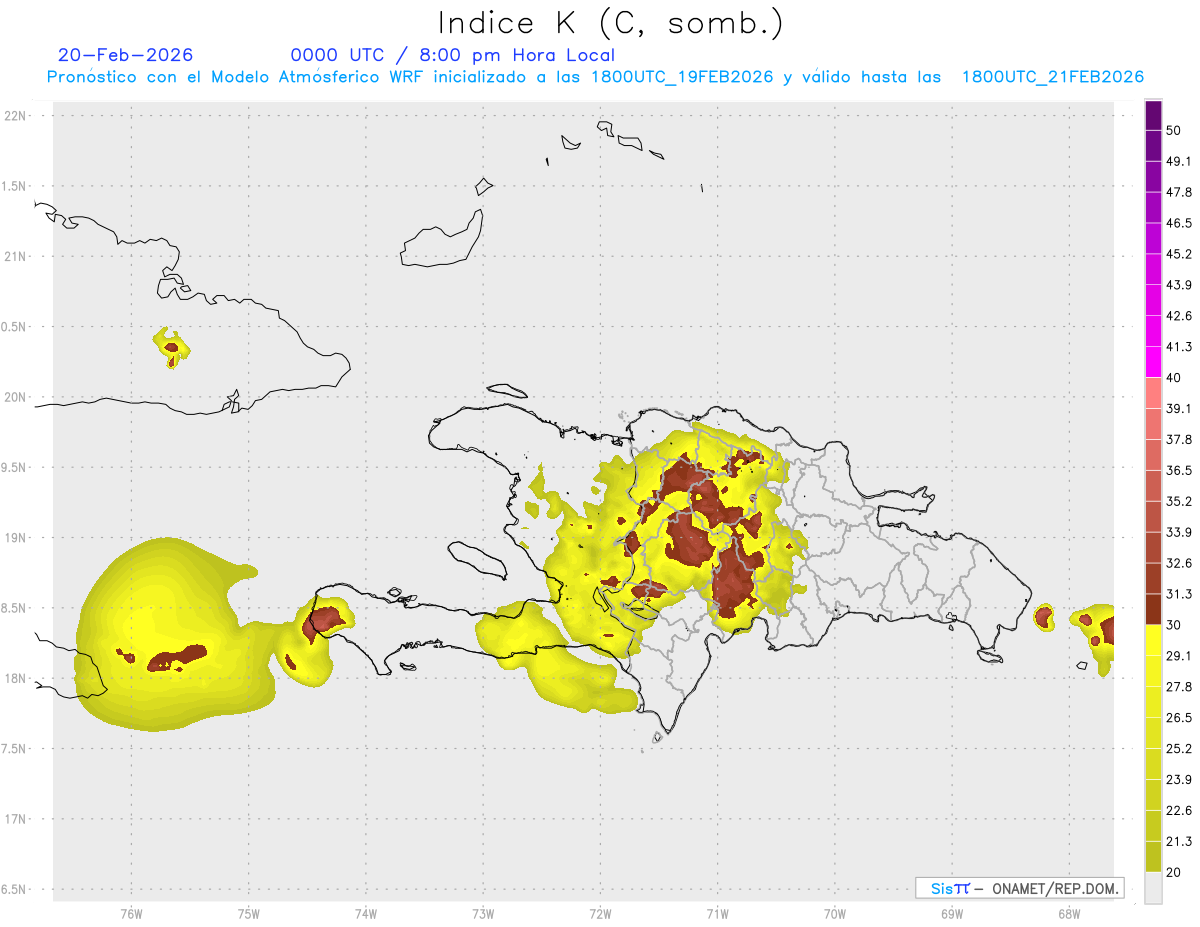
Task: Pick the gray swatch below the 20 label
Action: point(1154,888)
